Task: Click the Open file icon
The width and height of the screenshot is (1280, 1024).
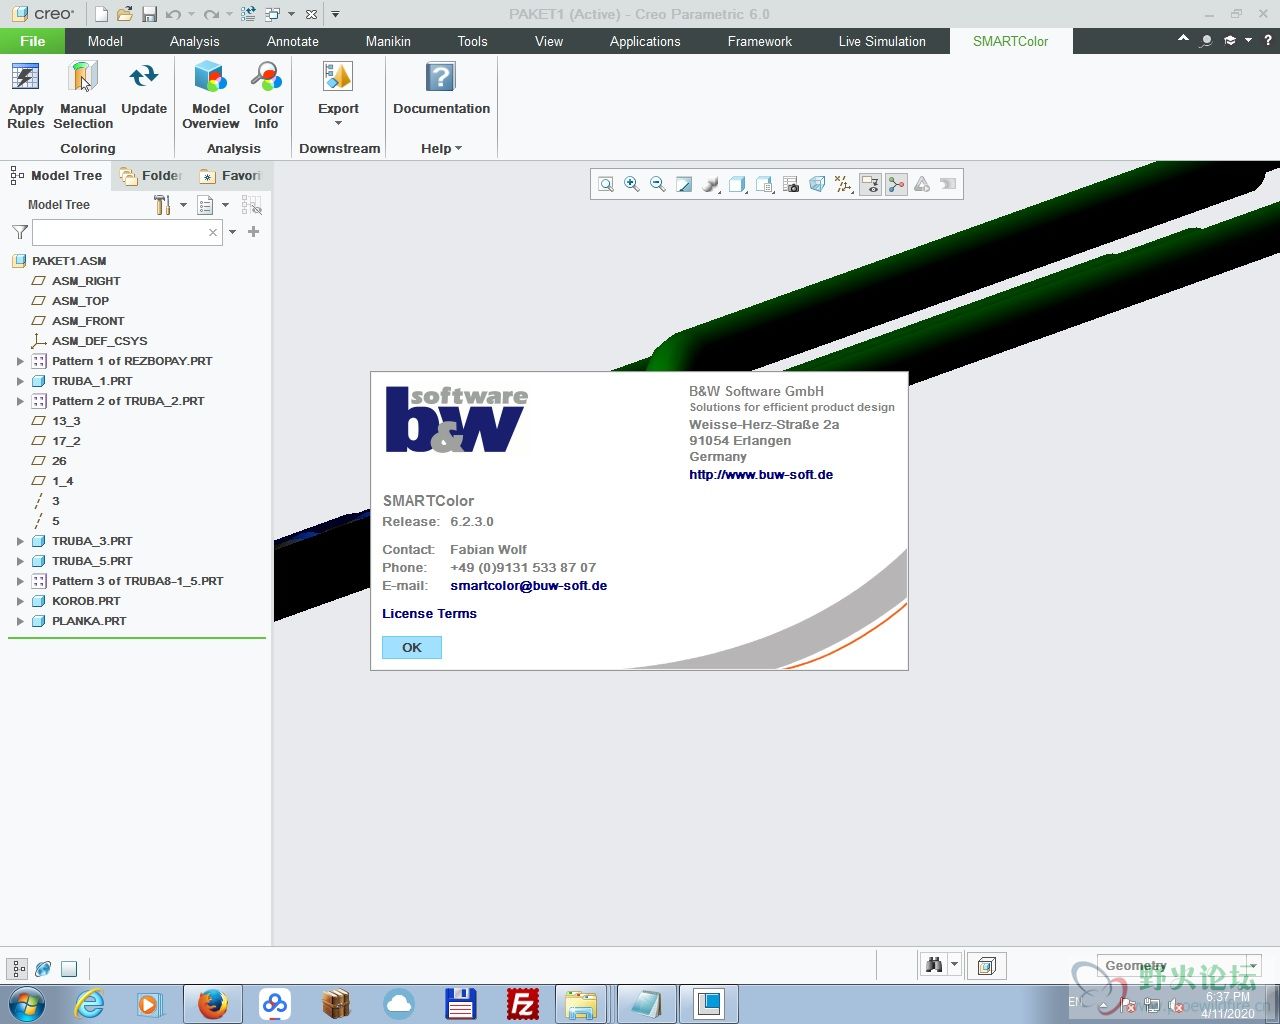Action: click(125, 14)
